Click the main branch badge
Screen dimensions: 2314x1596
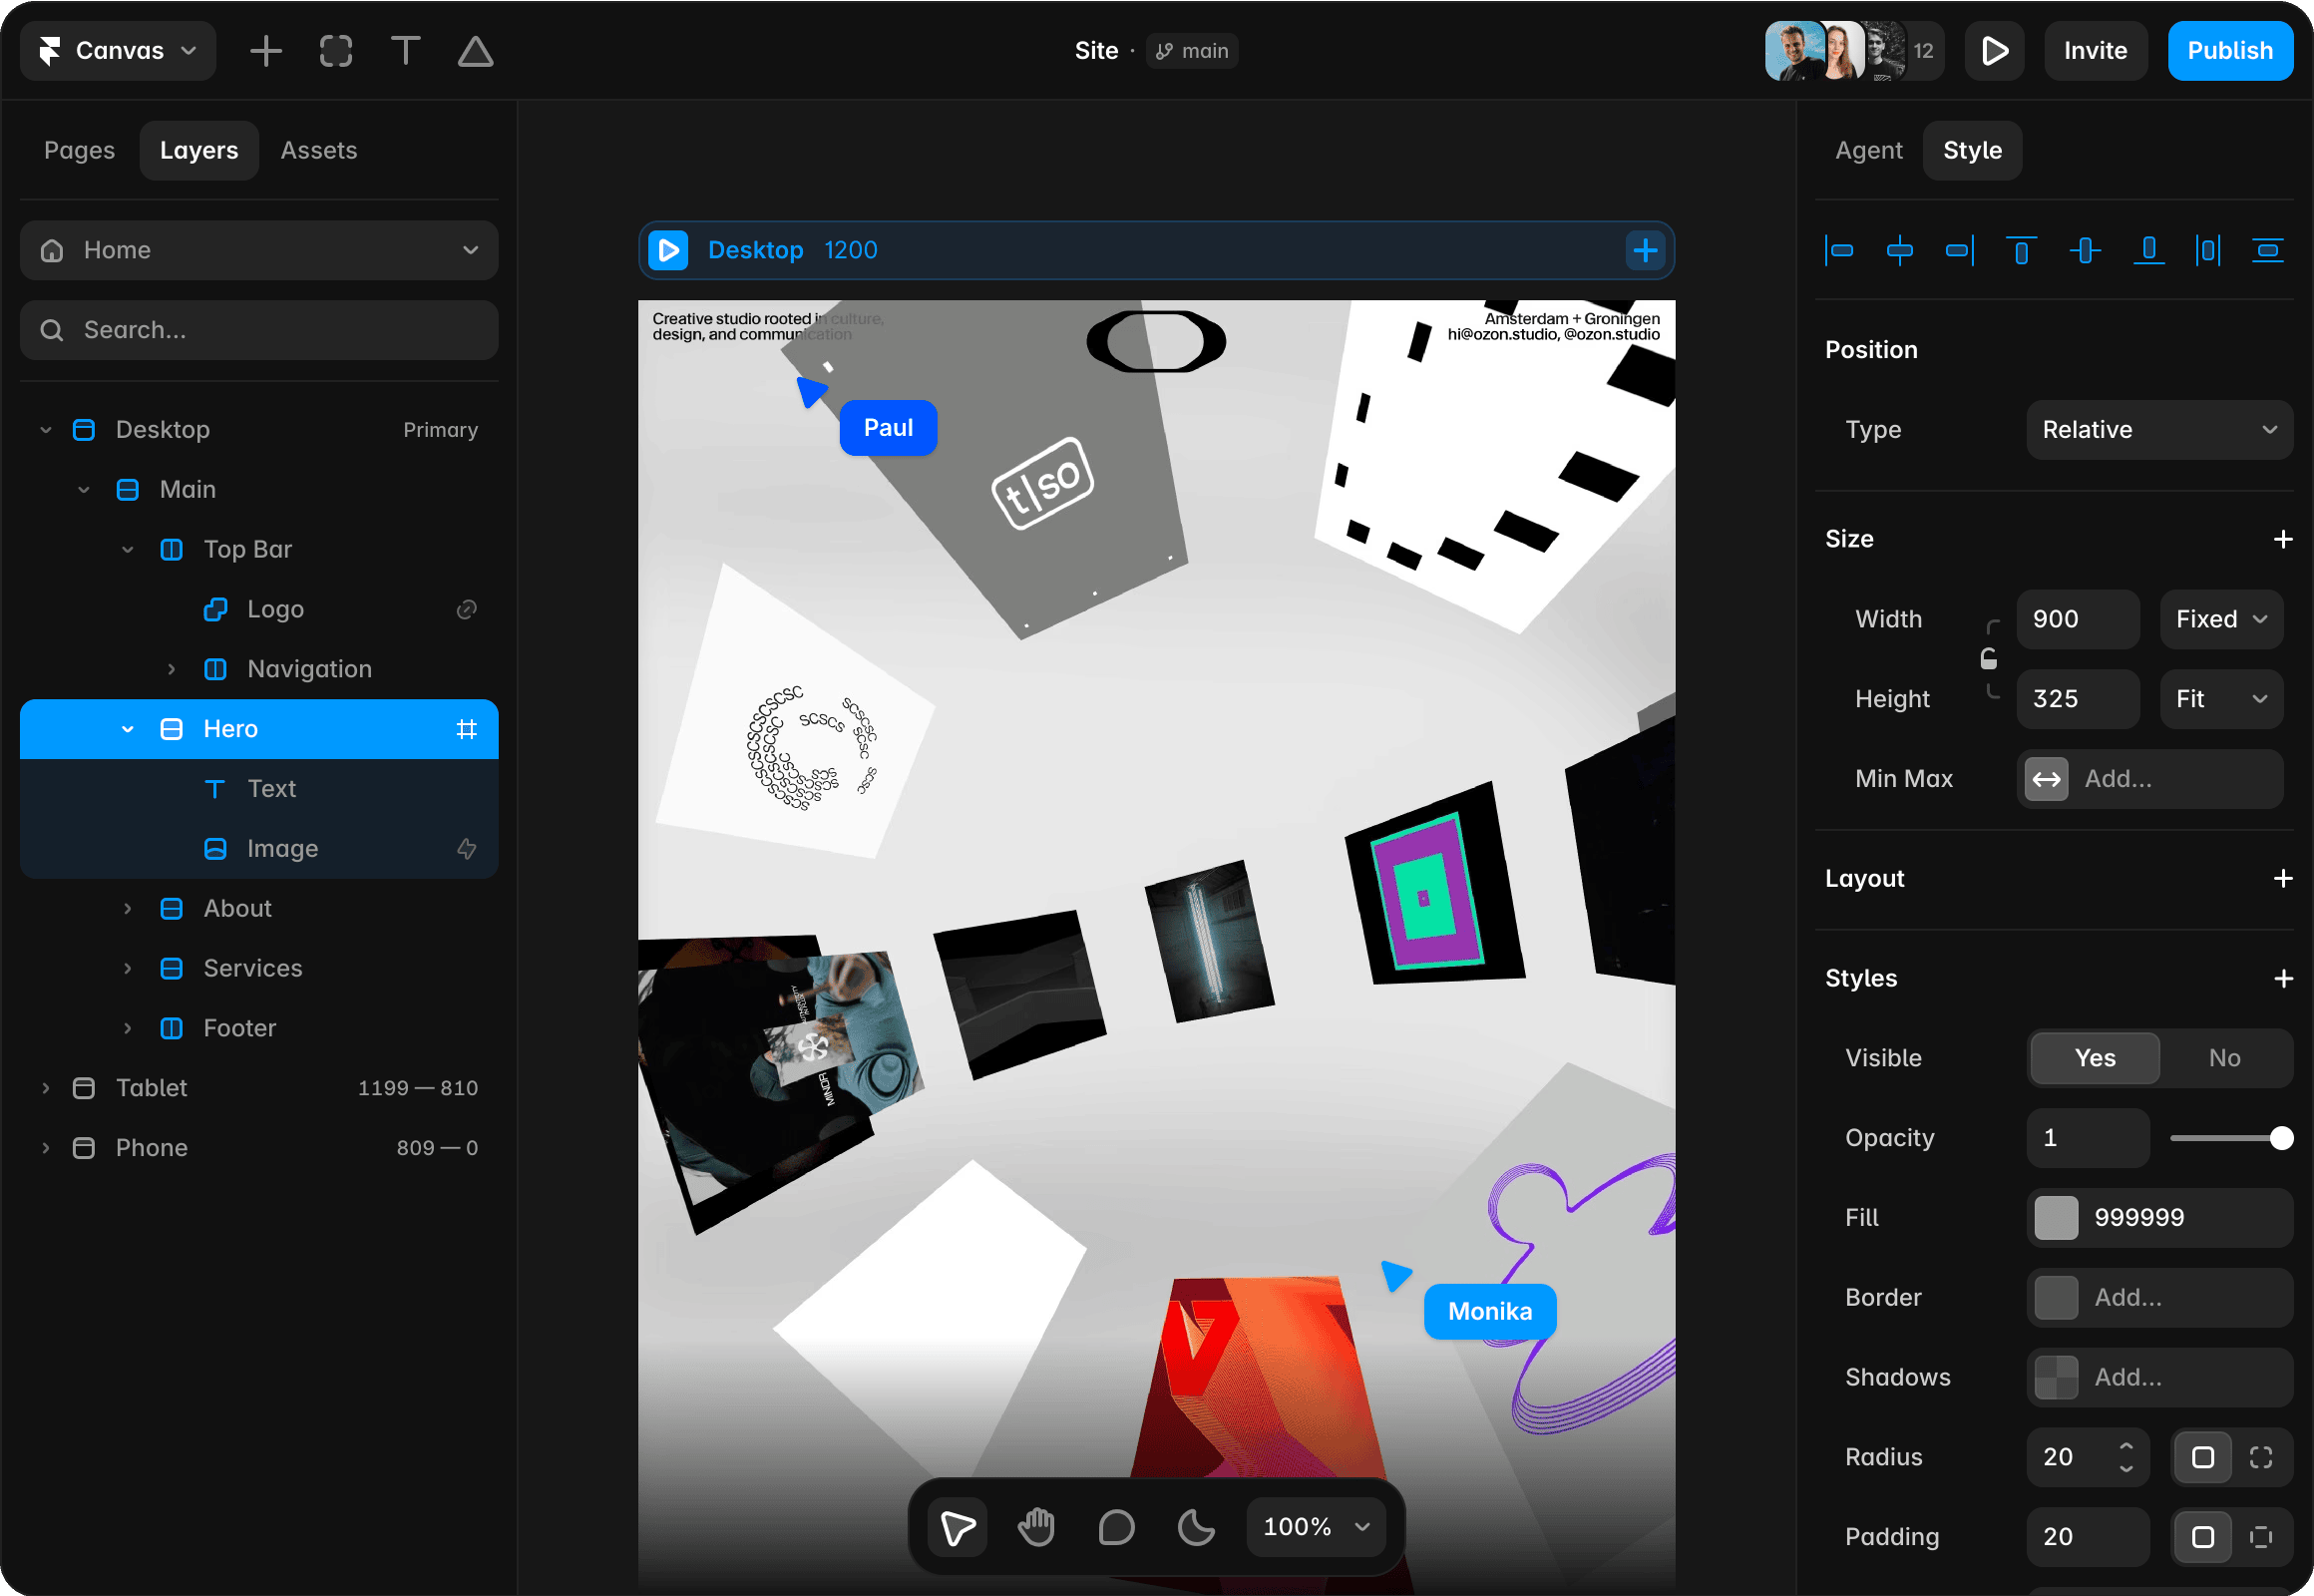[x=1191, y=51]
